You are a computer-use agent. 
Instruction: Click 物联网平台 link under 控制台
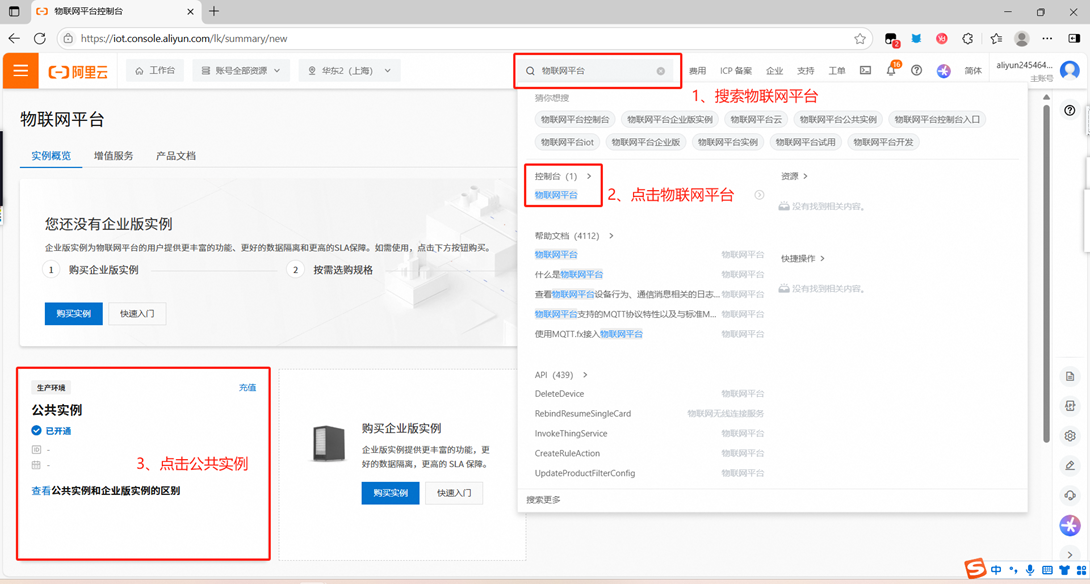coord(556,195)
